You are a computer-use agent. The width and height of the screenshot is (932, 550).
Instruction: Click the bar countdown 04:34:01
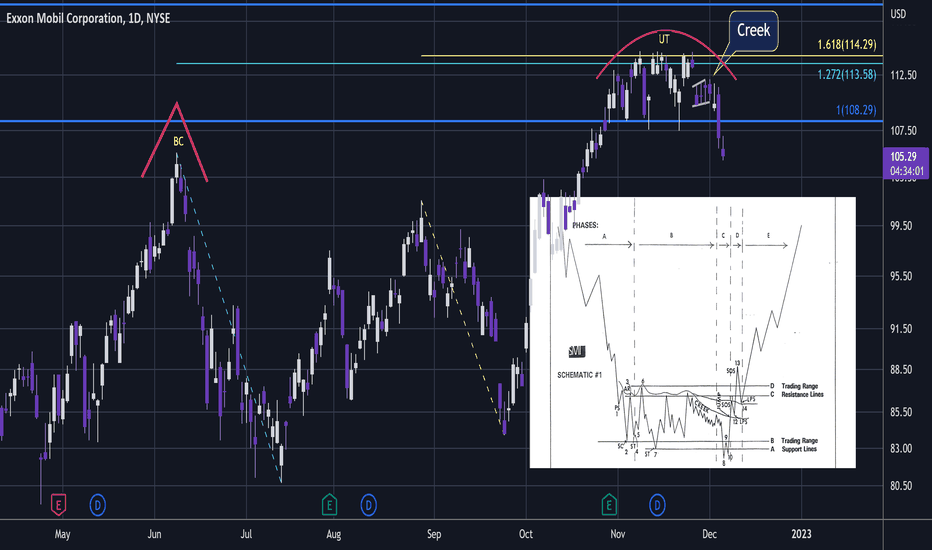click(x=906, y=171)
